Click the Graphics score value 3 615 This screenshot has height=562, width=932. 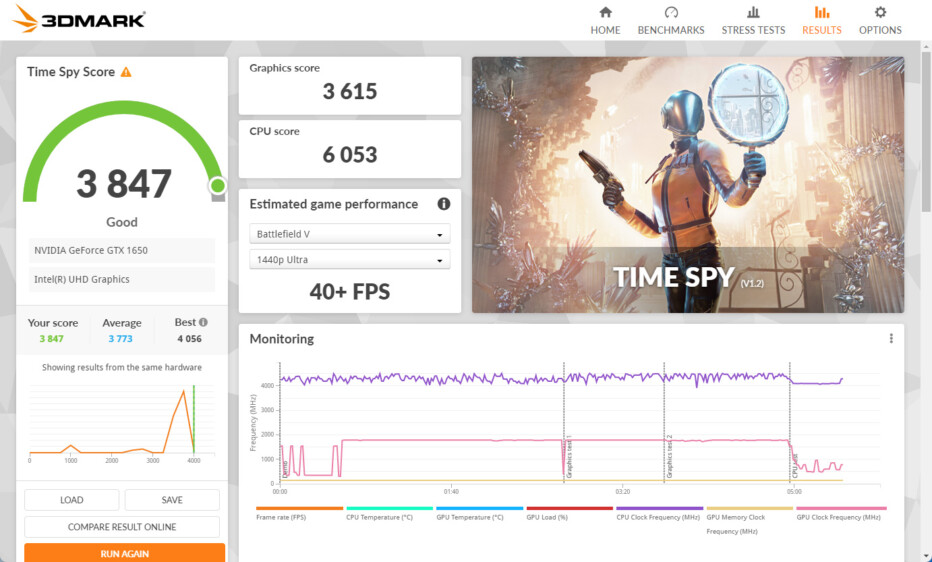pyautogui.click(x=350, y=91)
